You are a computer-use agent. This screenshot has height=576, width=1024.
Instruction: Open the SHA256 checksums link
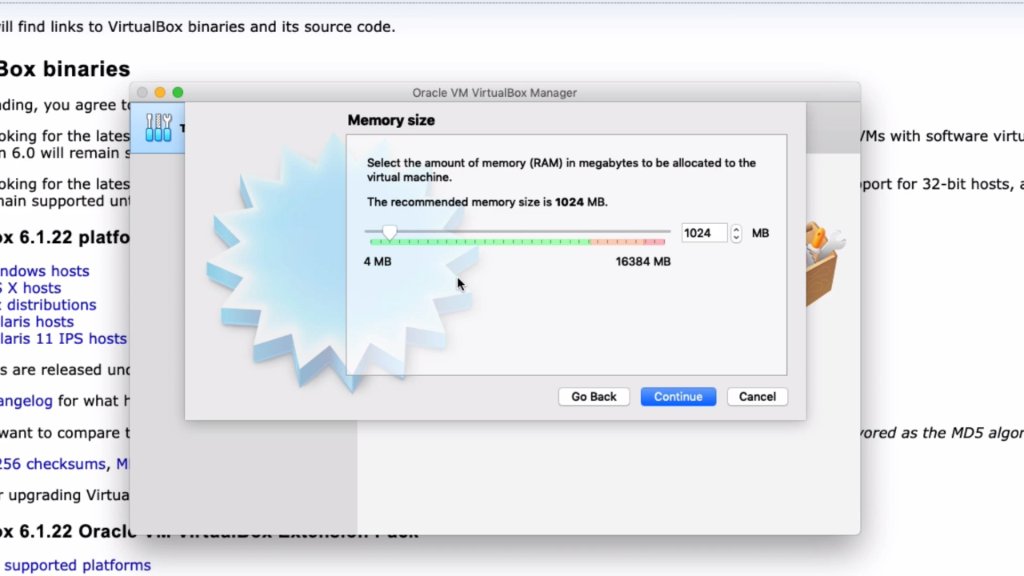point(52,464)
